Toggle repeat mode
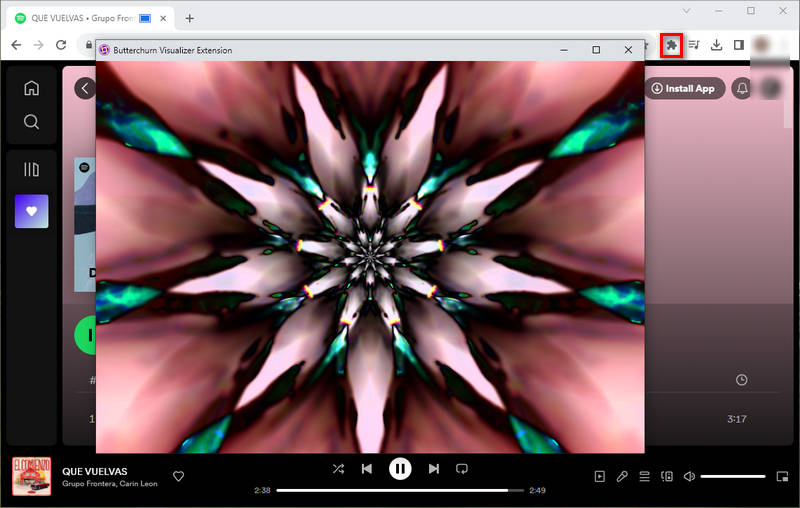This screenshot has height=508, width=800. pyautogui.click(x=462, y=469)
